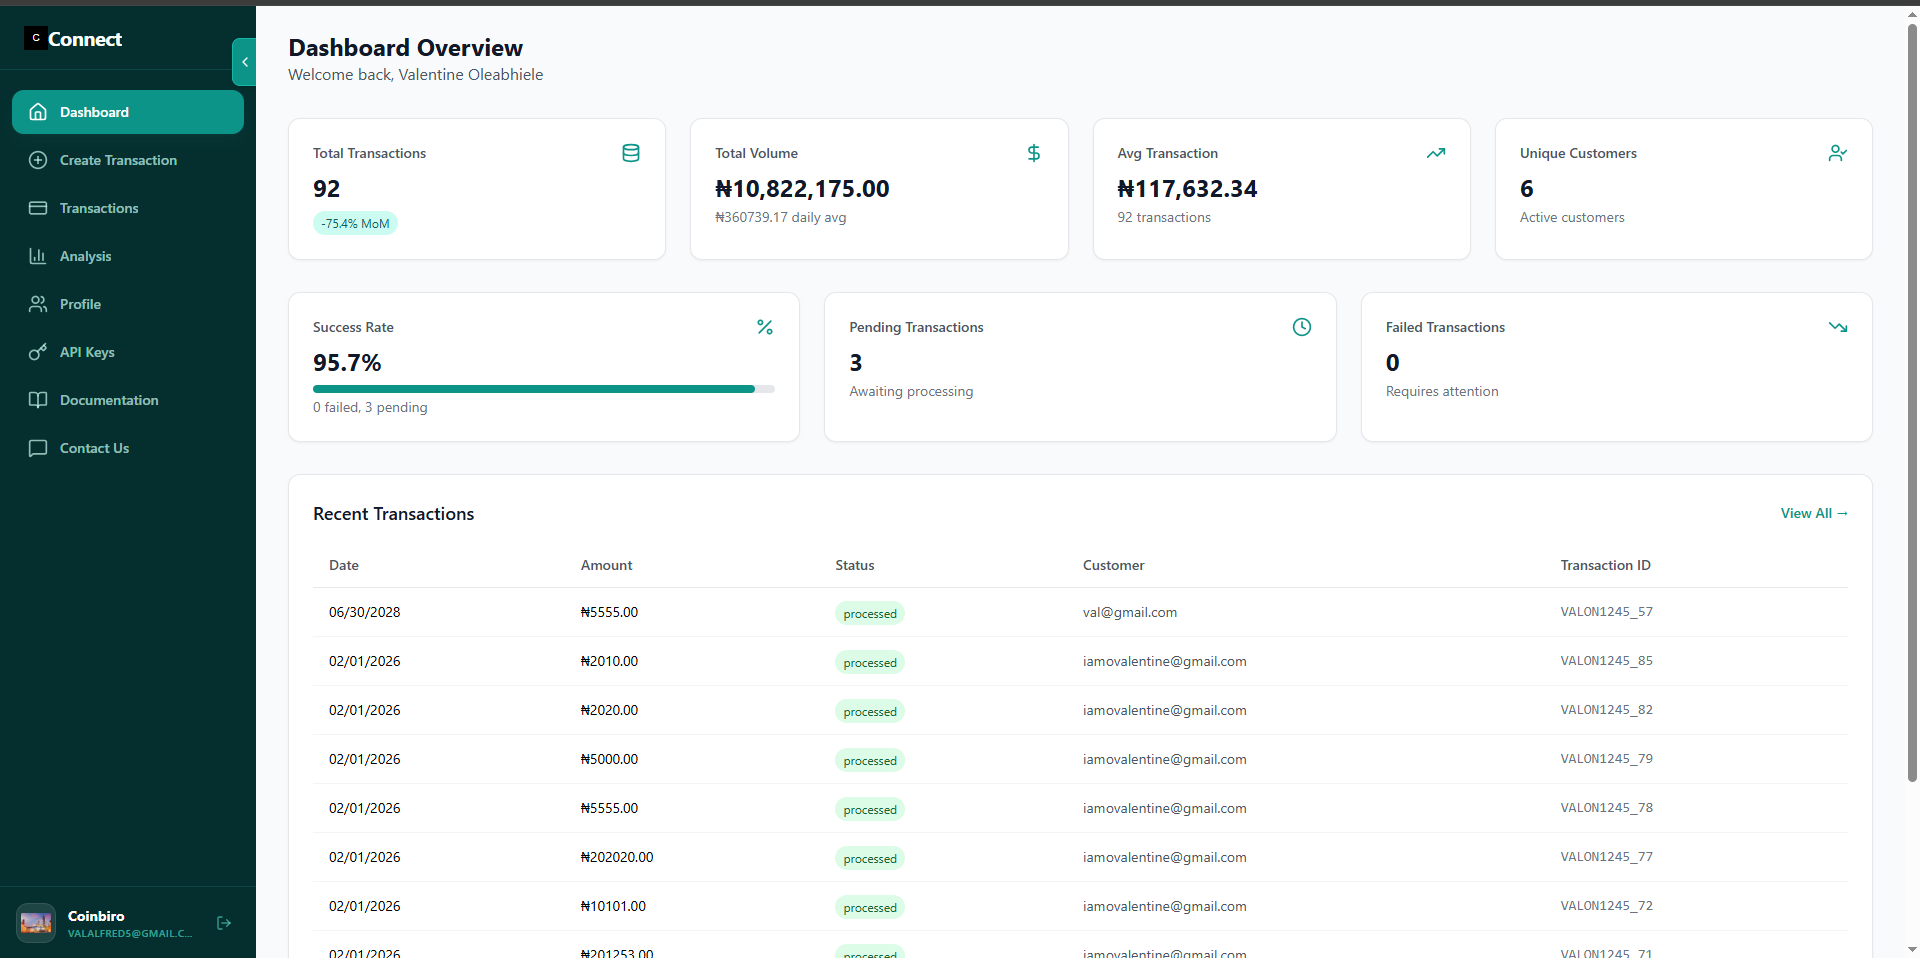
Task: Click the trending-down icon in Failed Transactions
Action: coord(1838,327)
